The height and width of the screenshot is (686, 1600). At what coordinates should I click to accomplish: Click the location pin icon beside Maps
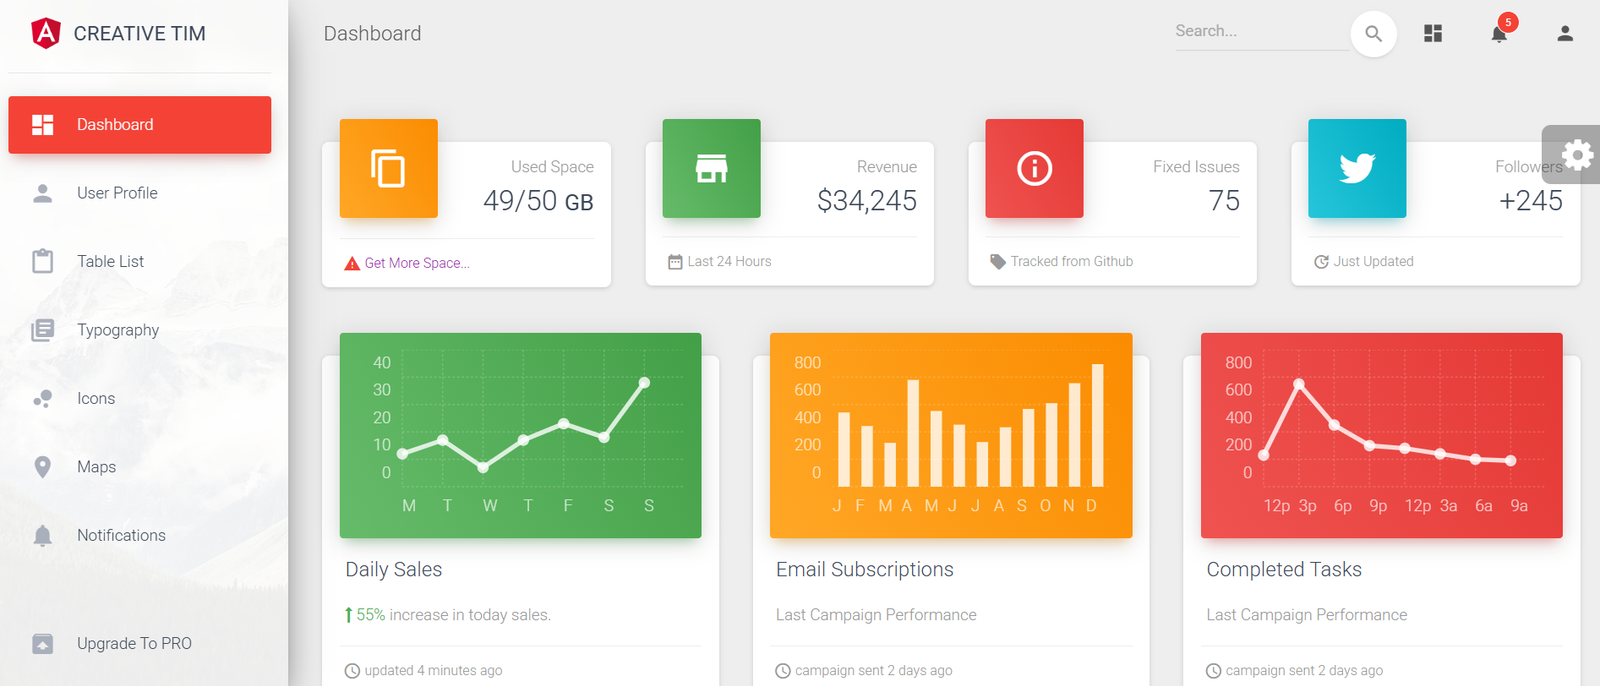43,467
